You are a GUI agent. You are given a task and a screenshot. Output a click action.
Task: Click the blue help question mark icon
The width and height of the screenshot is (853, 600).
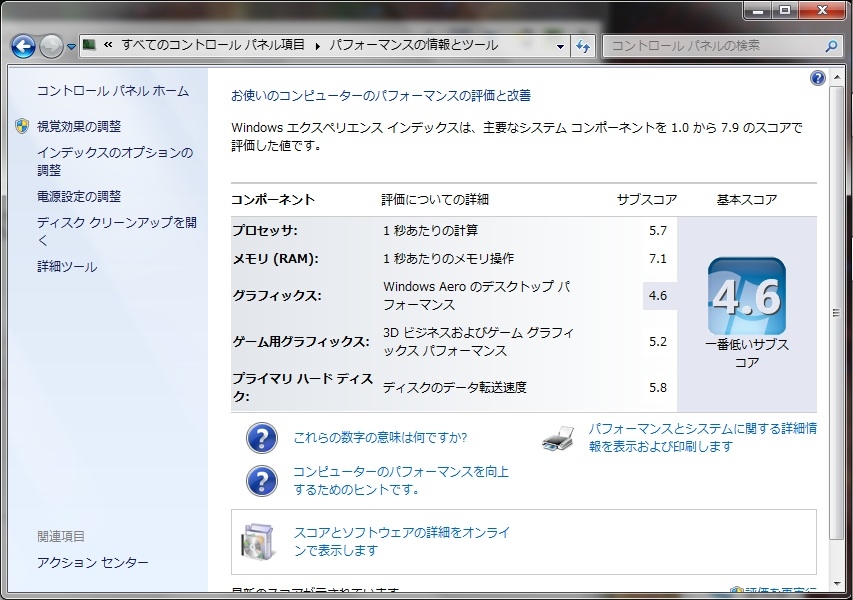click(818, 78)
